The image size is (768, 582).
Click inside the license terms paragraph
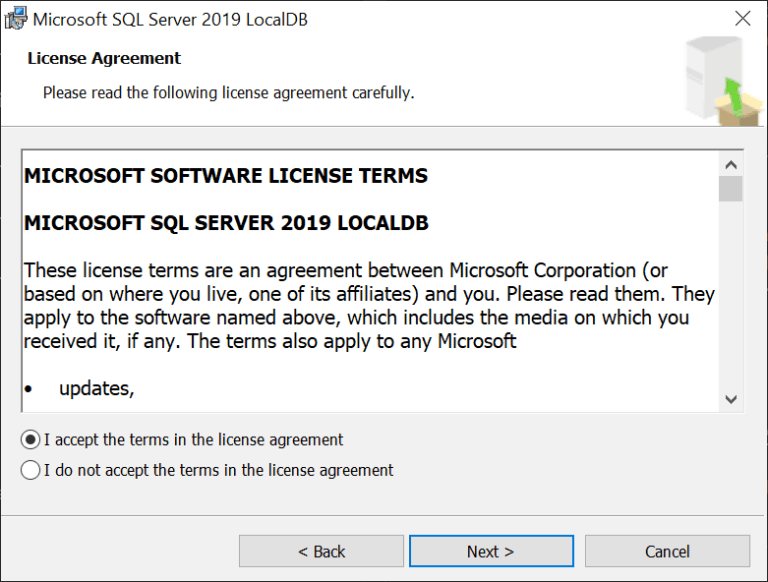click(x=369, y=306)
